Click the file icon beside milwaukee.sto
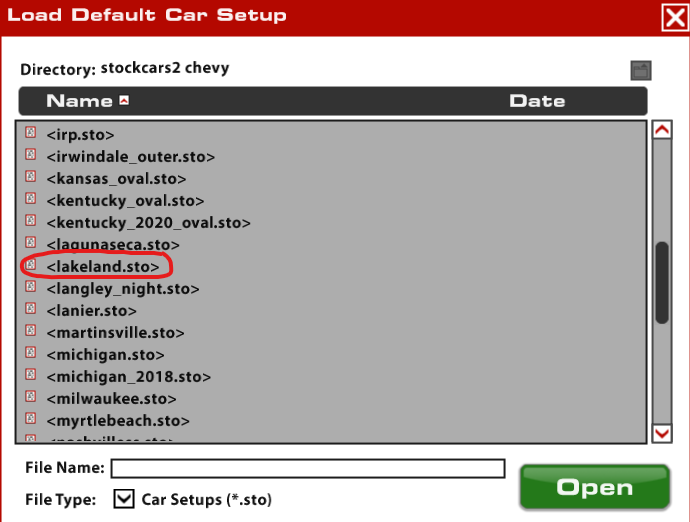 click(30, 398)
